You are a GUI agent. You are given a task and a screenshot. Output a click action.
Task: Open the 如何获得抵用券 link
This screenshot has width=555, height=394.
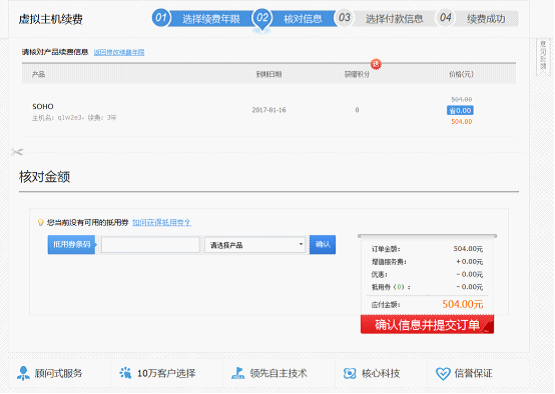(161, 222)
